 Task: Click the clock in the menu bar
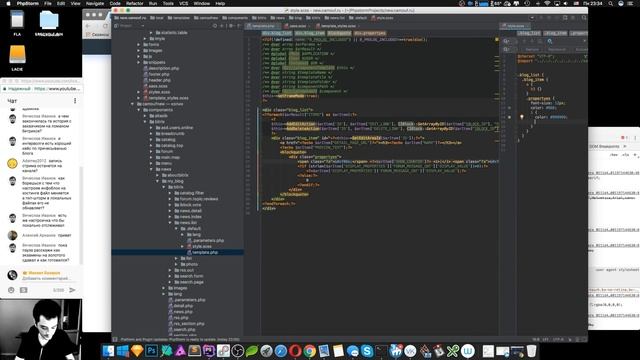point(594,3)
